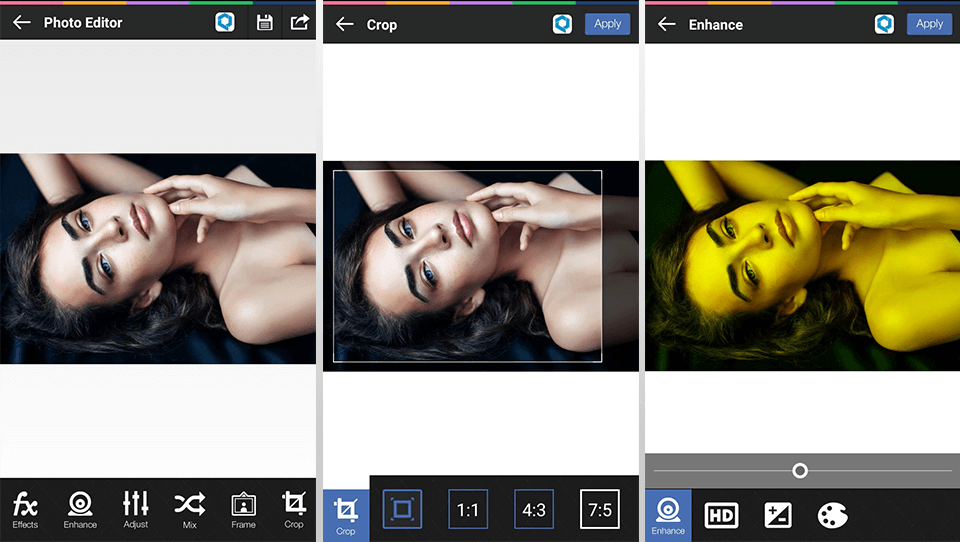Open the Frame tool
The image size is (960, 542).
[244, 510]
